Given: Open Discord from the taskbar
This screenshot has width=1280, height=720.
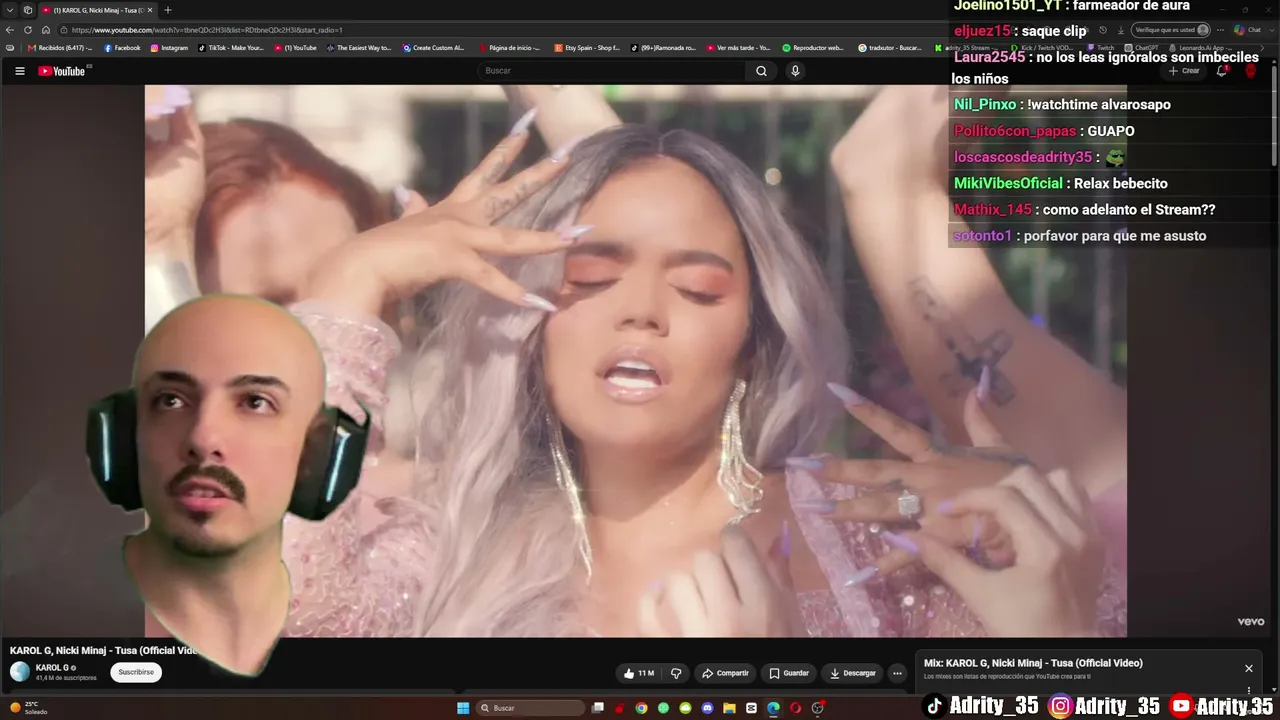Looking at the screenshot, I should [707, 708].
